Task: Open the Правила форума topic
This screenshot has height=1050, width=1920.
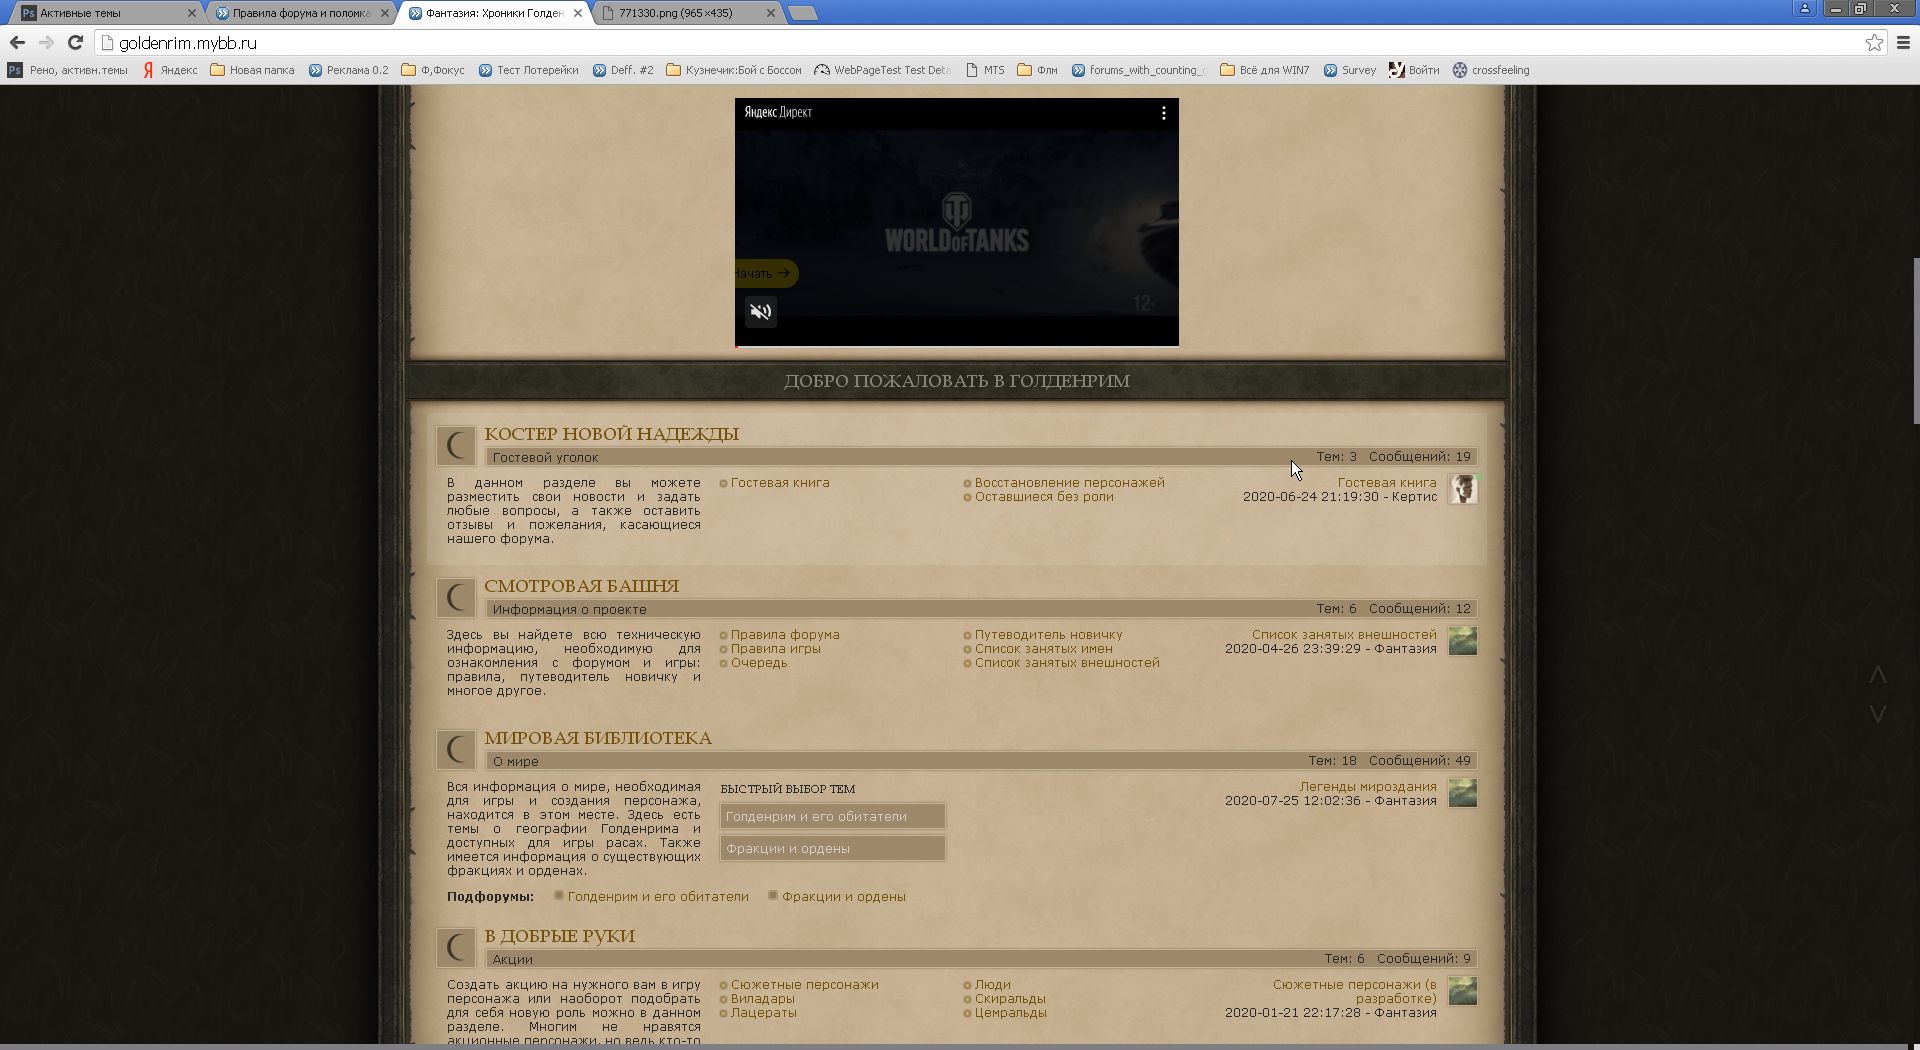Action: point(785,635)
